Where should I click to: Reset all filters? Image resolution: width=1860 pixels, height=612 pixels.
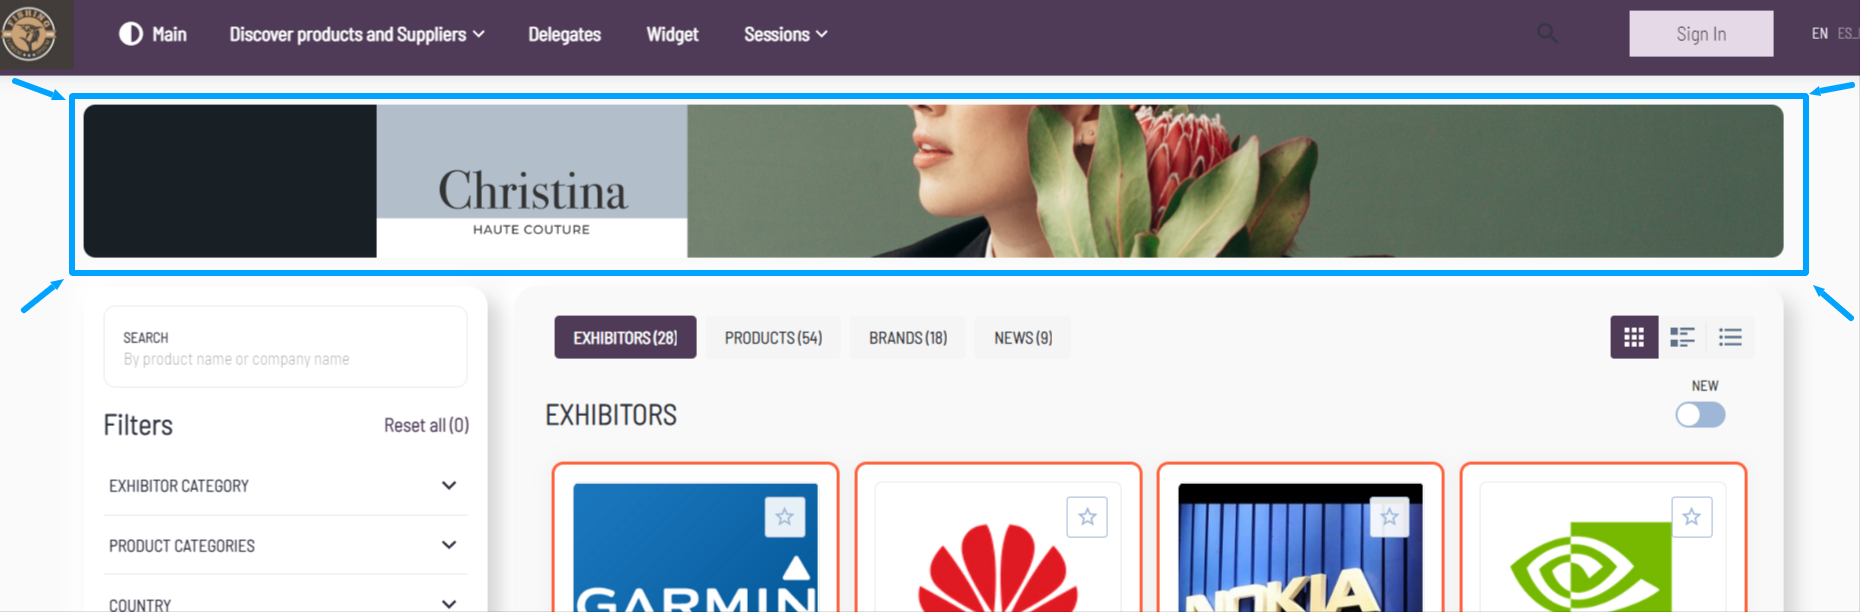(x=426, y=426)
